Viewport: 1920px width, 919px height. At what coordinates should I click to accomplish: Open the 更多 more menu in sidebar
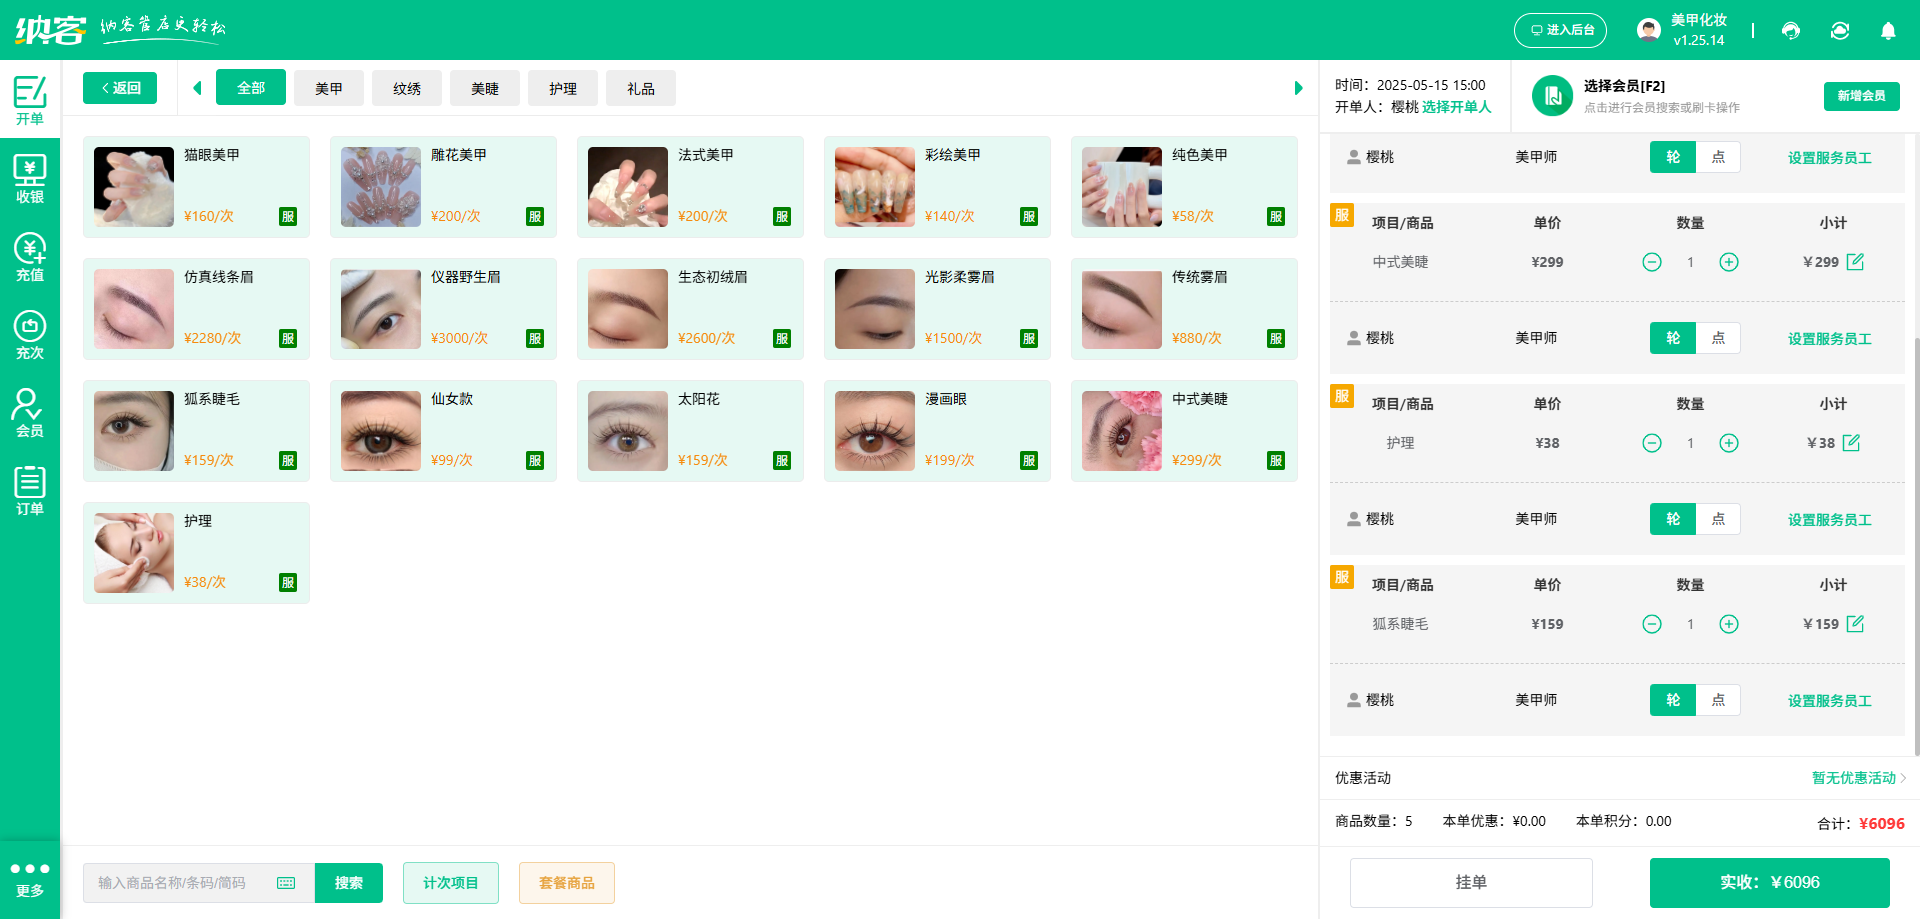click(x=30, y=880)
